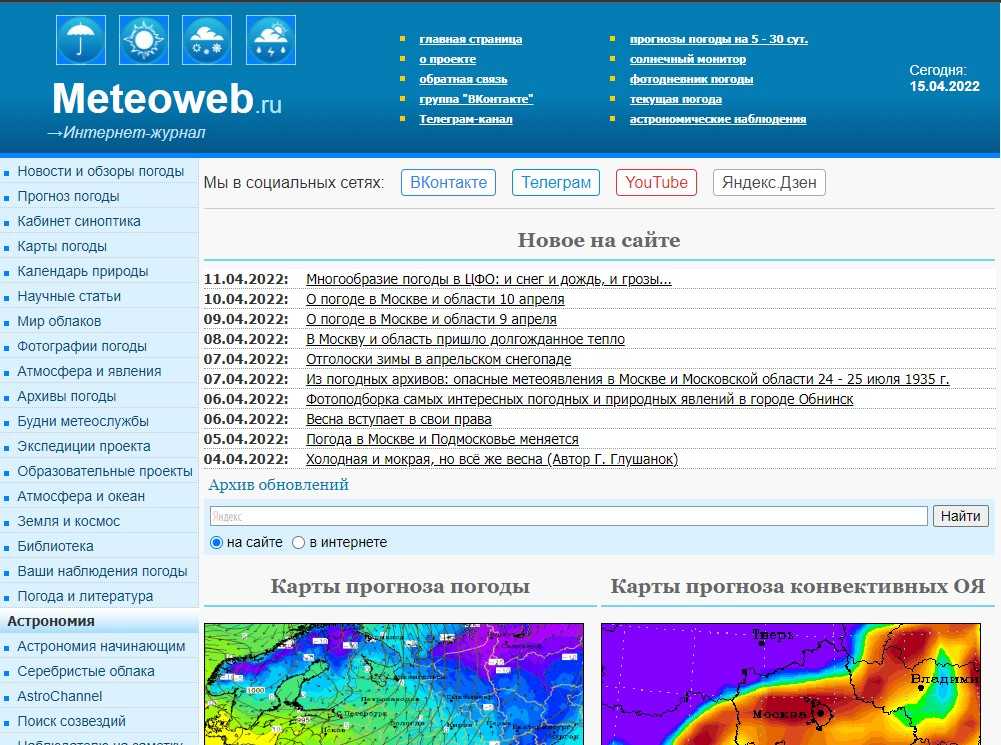
Task: Click the cloud with snowflake icon
Action: tap(207, 40)
